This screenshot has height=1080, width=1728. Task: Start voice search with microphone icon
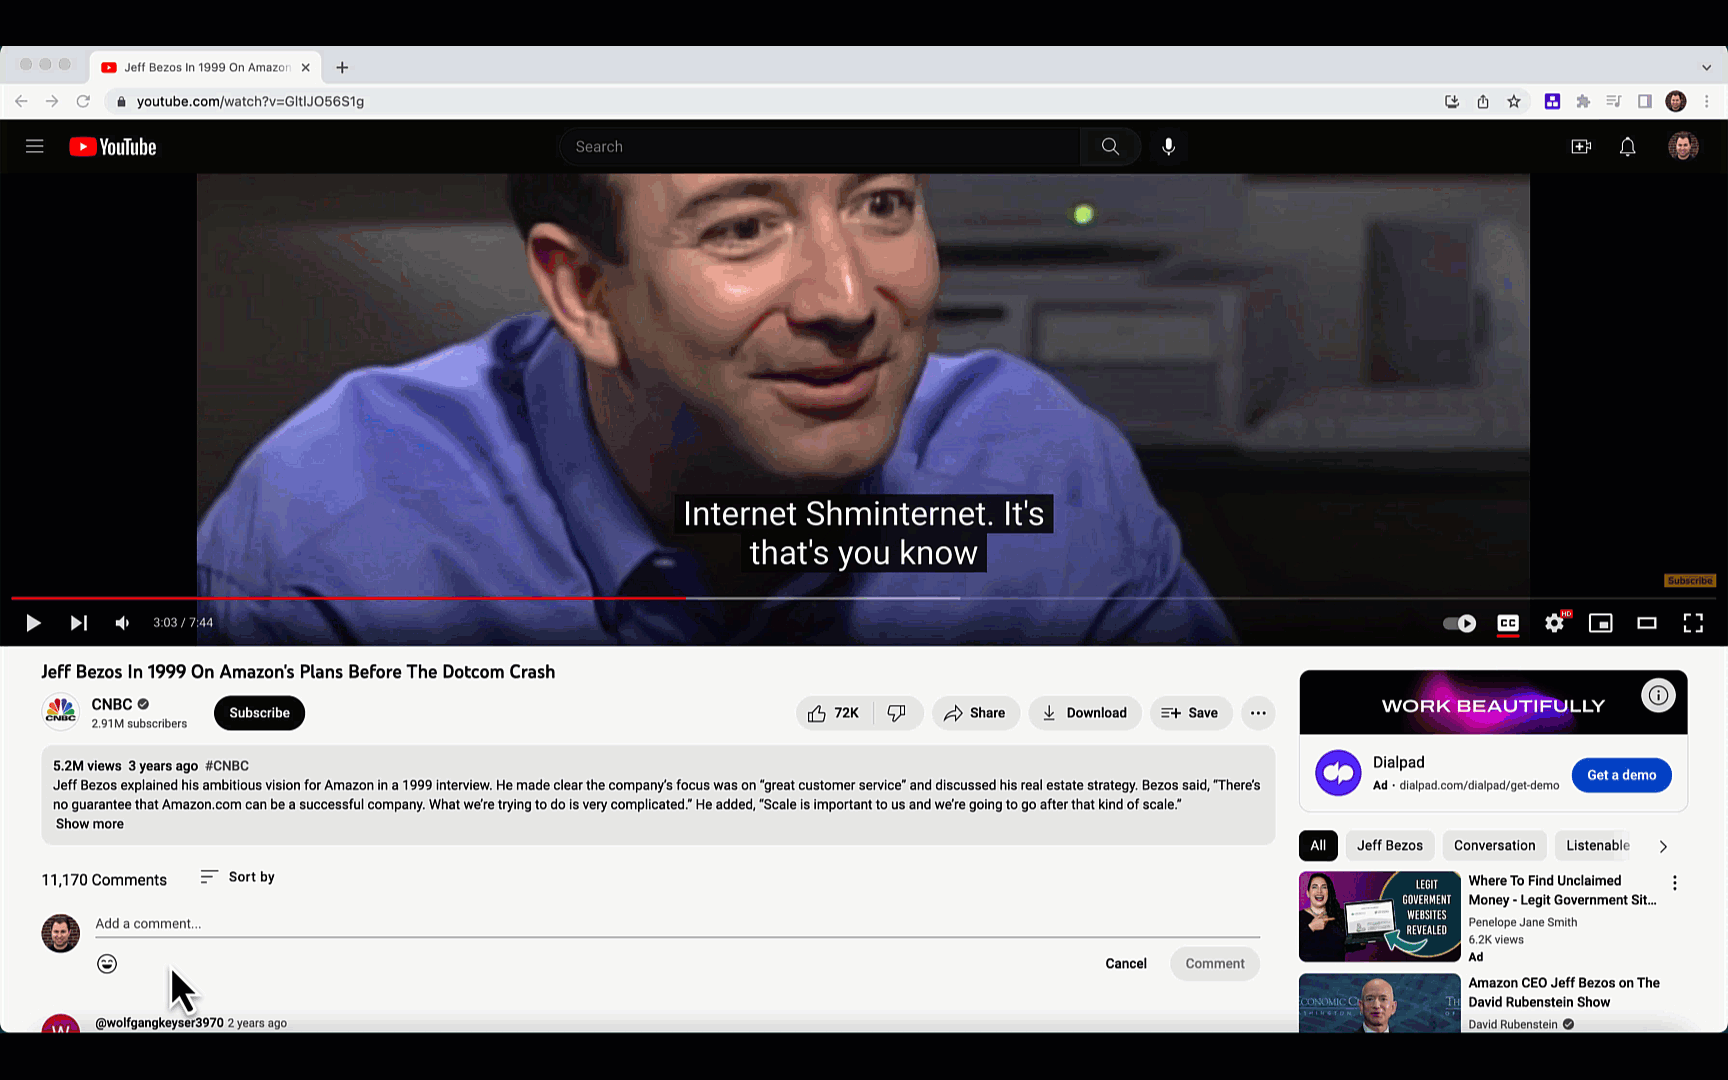pos(1168,147)
